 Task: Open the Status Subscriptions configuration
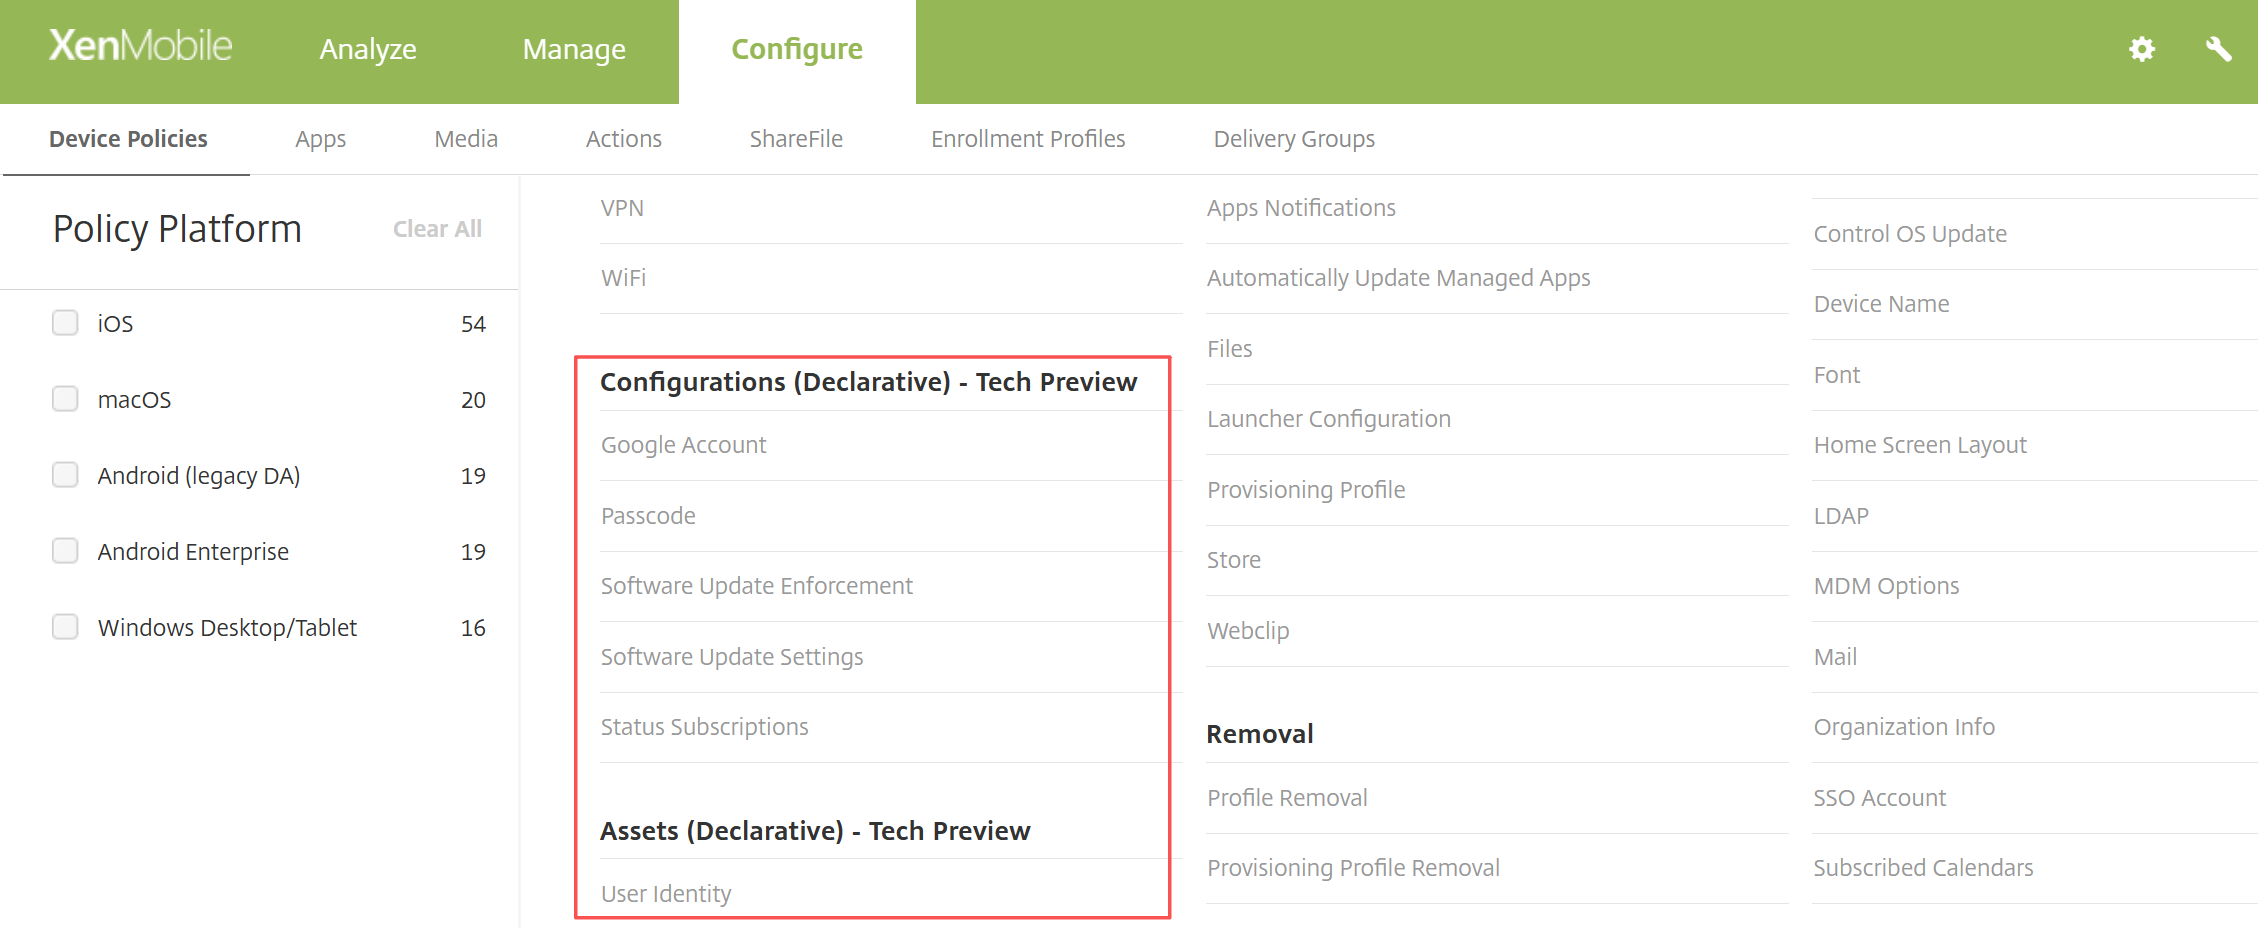[704, 726]
